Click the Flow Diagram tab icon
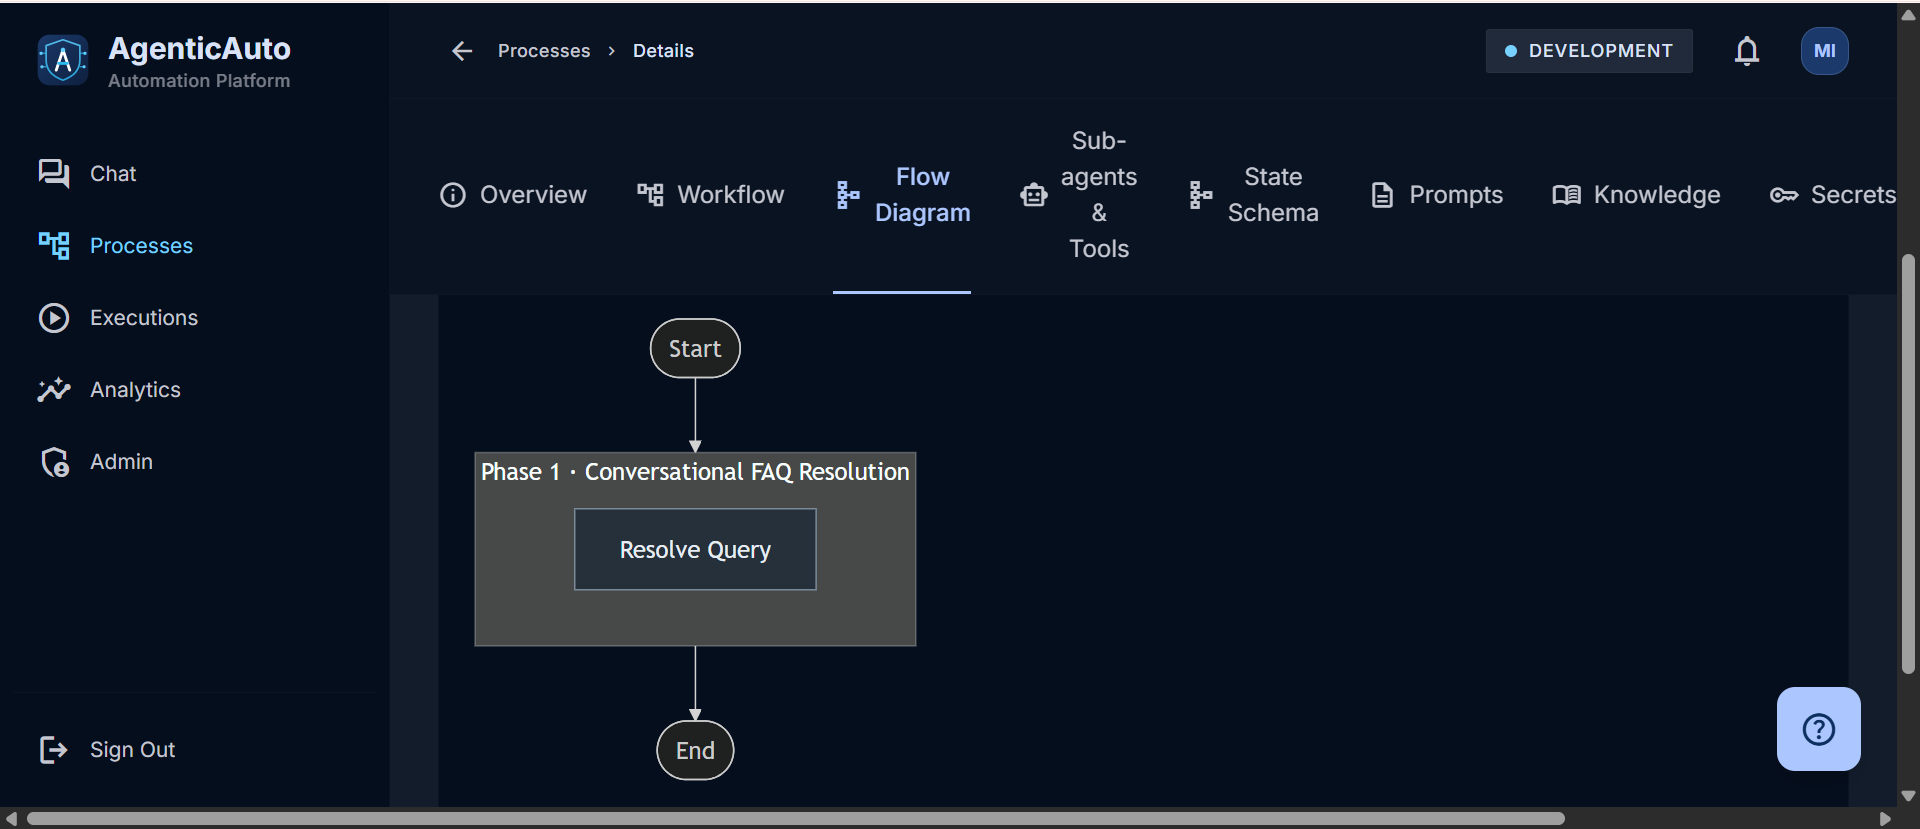 [x=848, y=195]
